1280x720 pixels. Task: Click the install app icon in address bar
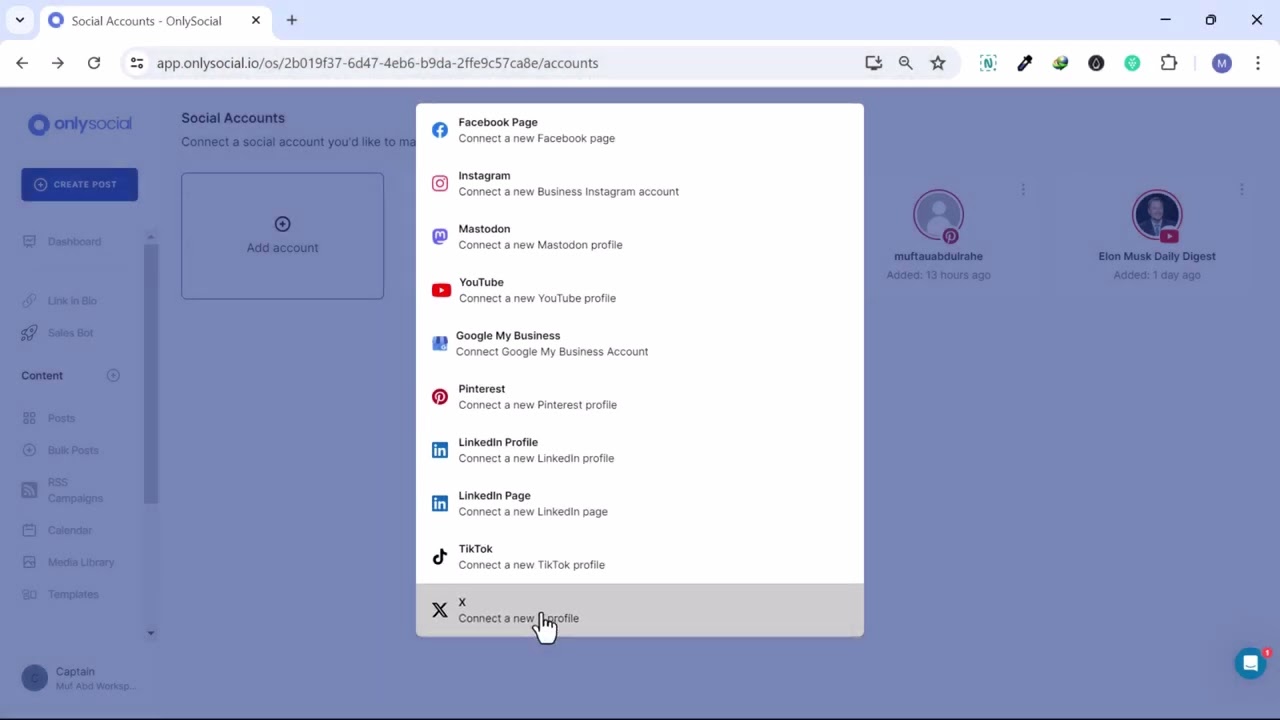click(x=874, y=63)
